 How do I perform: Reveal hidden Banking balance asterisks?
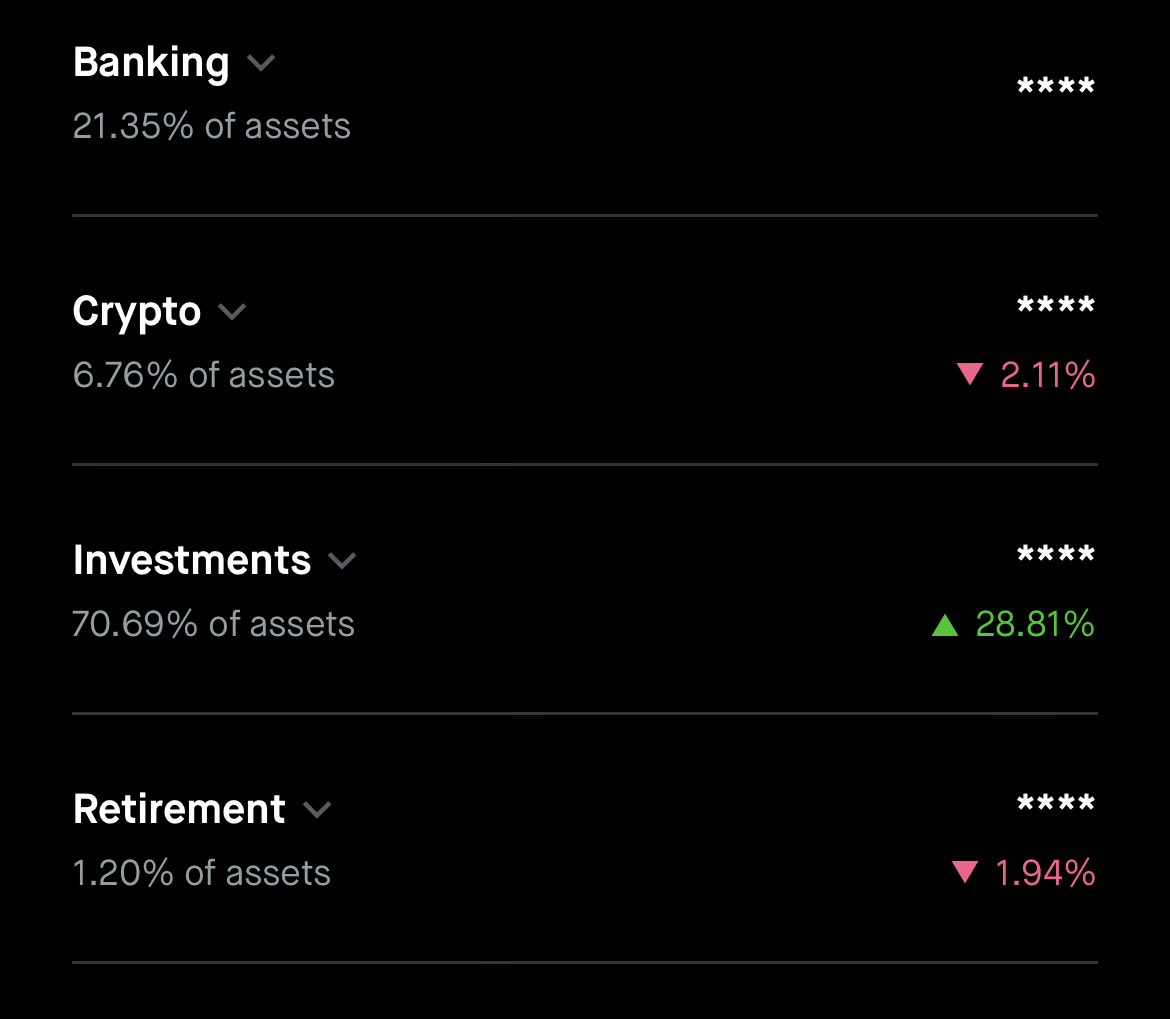(1056, 85)
